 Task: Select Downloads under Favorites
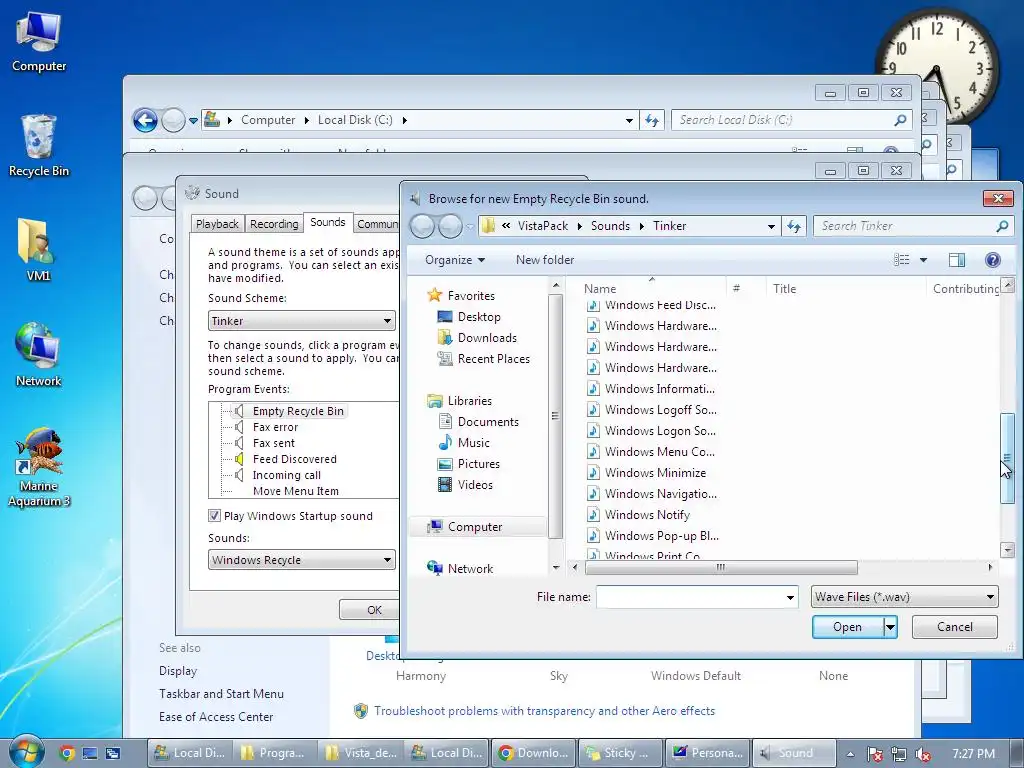click(x=487, y=338)
